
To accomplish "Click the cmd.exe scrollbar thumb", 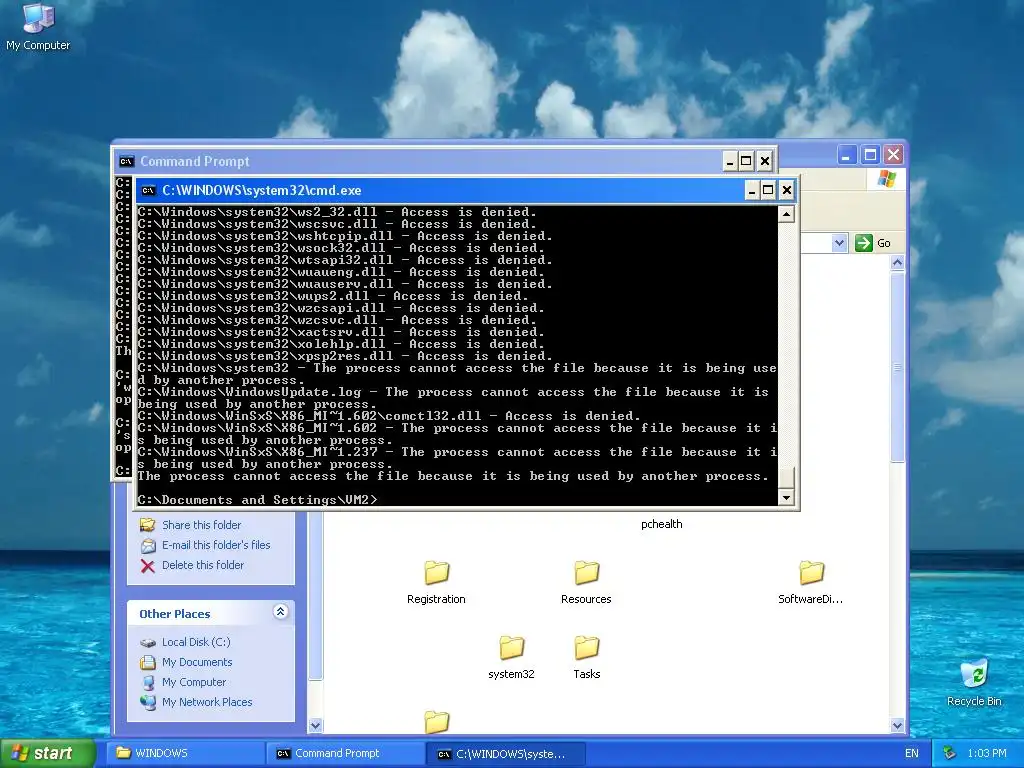I will (786, 478).
